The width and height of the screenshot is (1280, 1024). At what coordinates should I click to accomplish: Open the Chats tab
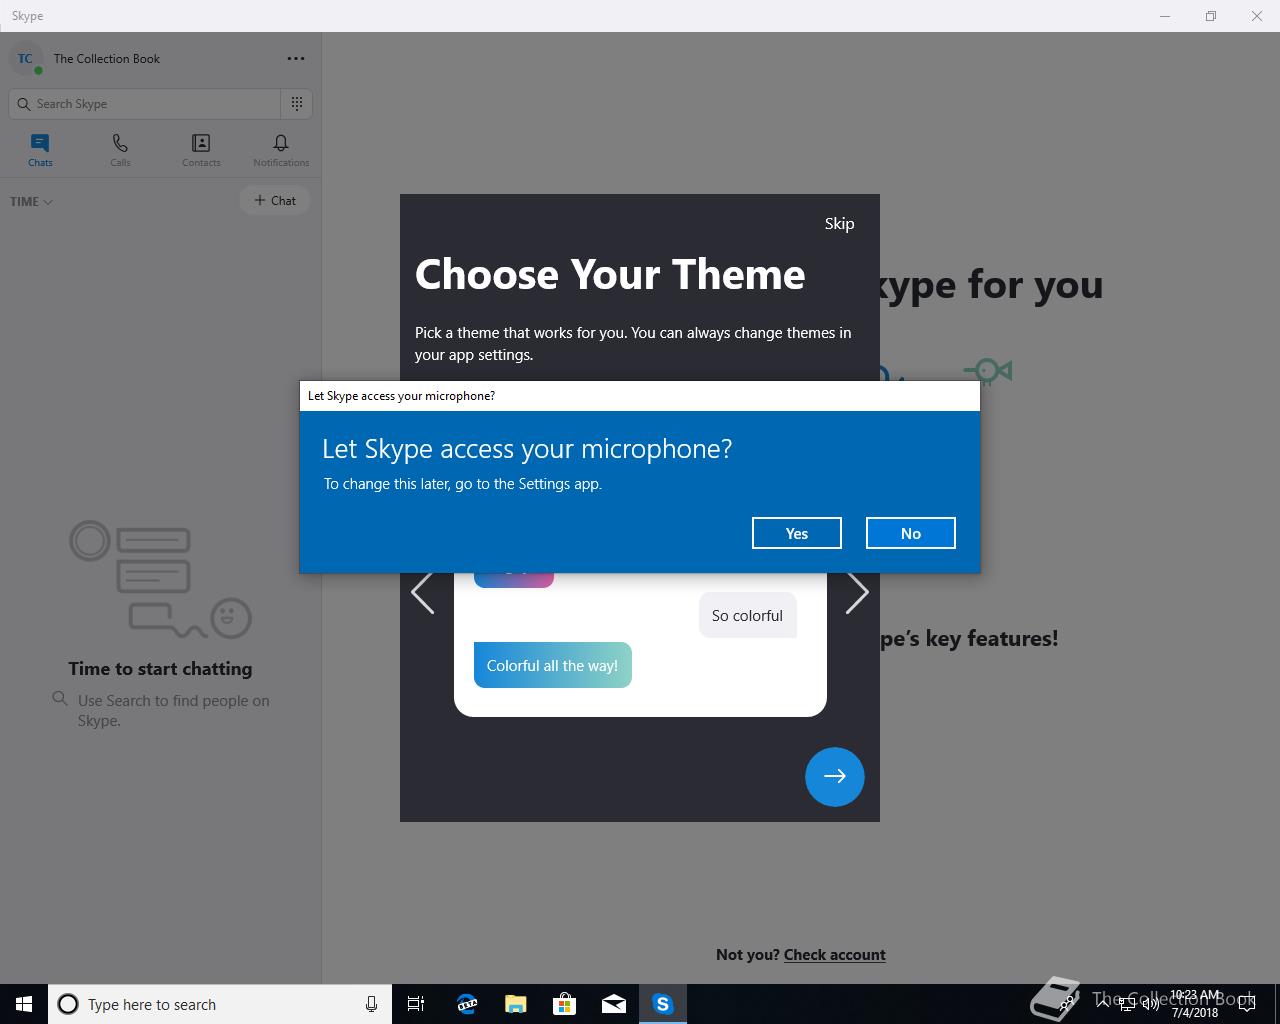coord(40,150)
